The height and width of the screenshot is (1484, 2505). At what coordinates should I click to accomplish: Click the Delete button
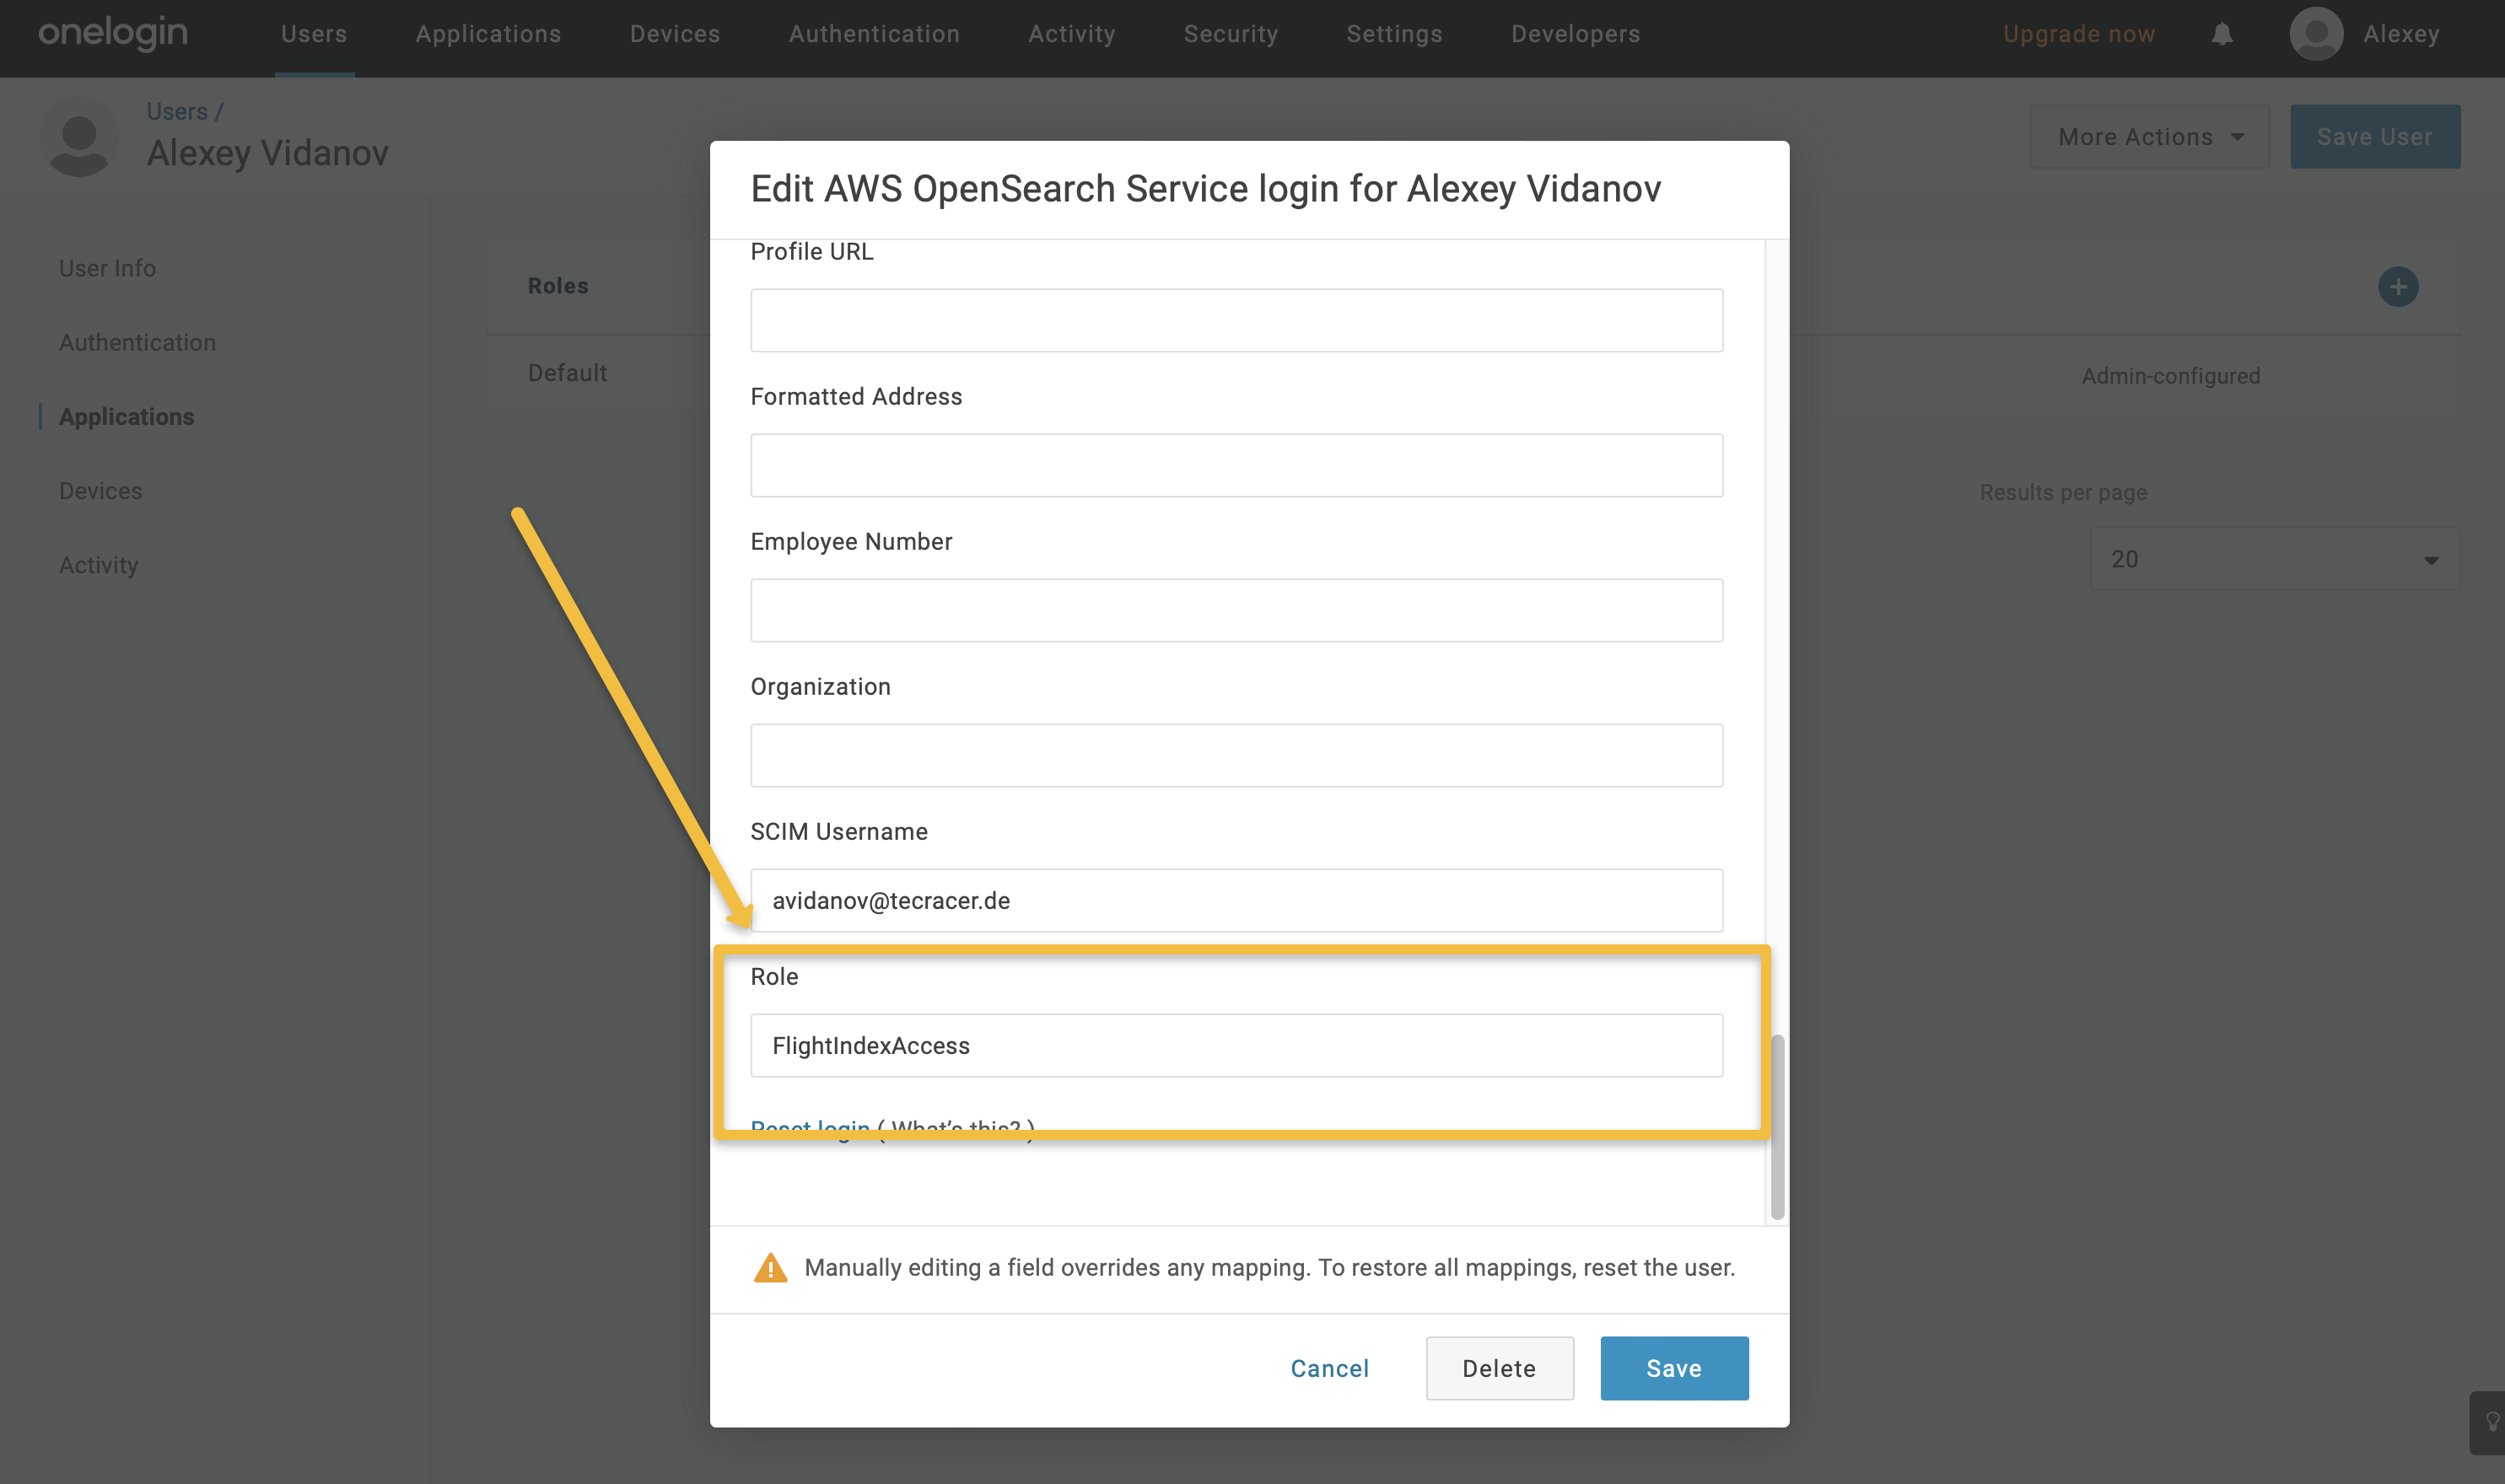[x=1499, y=1368]
